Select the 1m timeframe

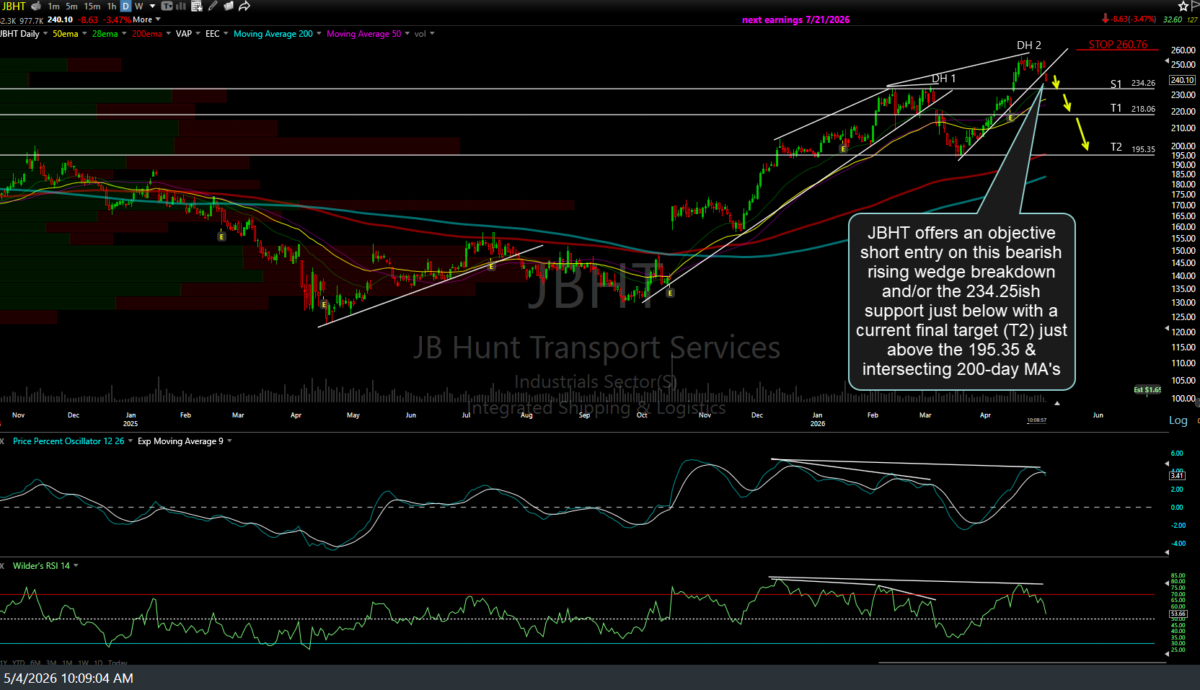pyautogui.click(x=54, y=6)
